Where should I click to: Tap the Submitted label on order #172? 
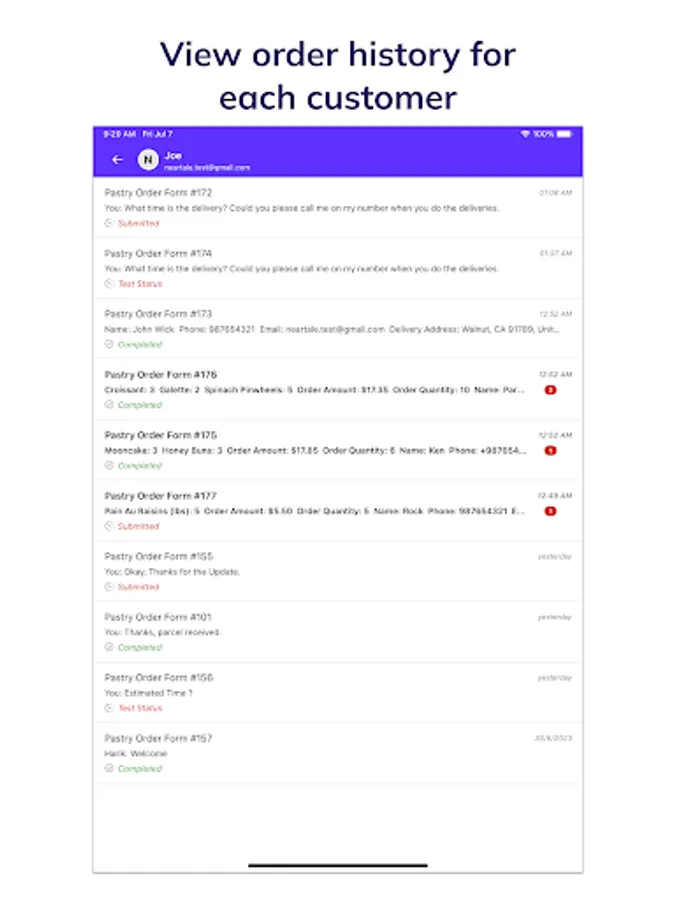[x=138, y=223]
